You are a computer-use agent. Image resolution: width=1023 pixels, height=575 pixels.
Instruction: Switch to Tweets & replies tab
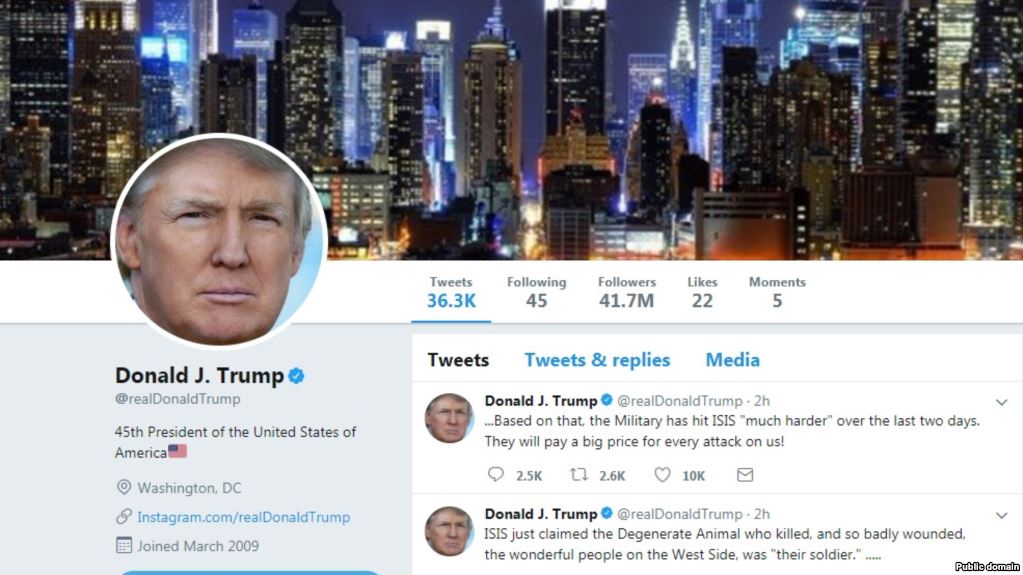pos(597,360)
